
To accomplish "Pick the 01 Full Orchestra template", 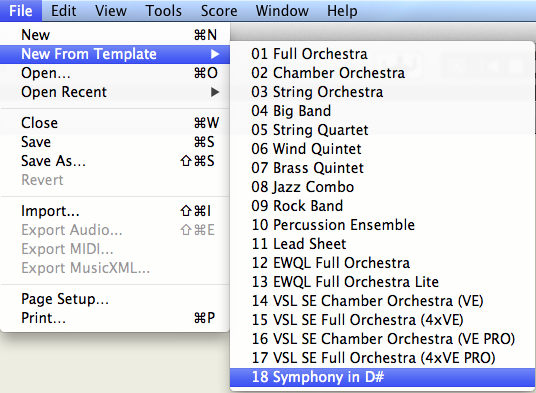I will pyautogui.click(x=382, y=54).
